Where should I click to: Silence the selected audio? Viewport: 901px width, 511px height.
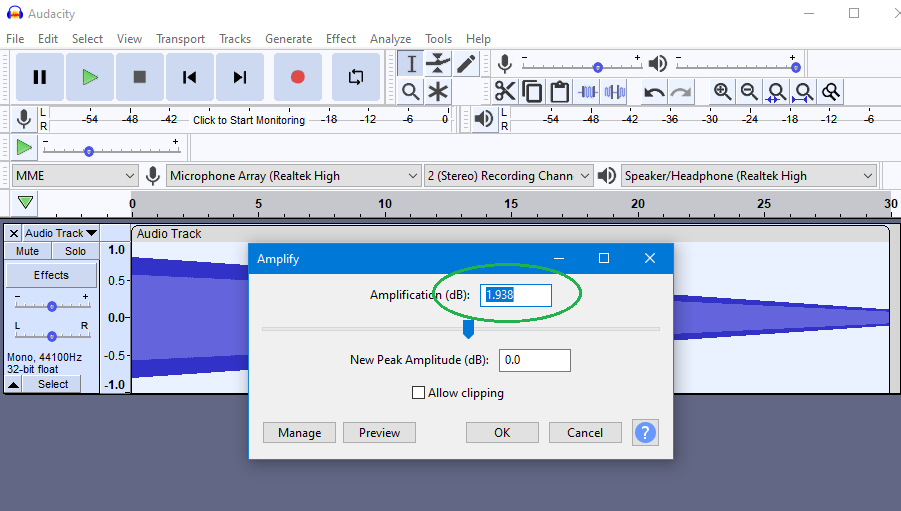[615, 91]
